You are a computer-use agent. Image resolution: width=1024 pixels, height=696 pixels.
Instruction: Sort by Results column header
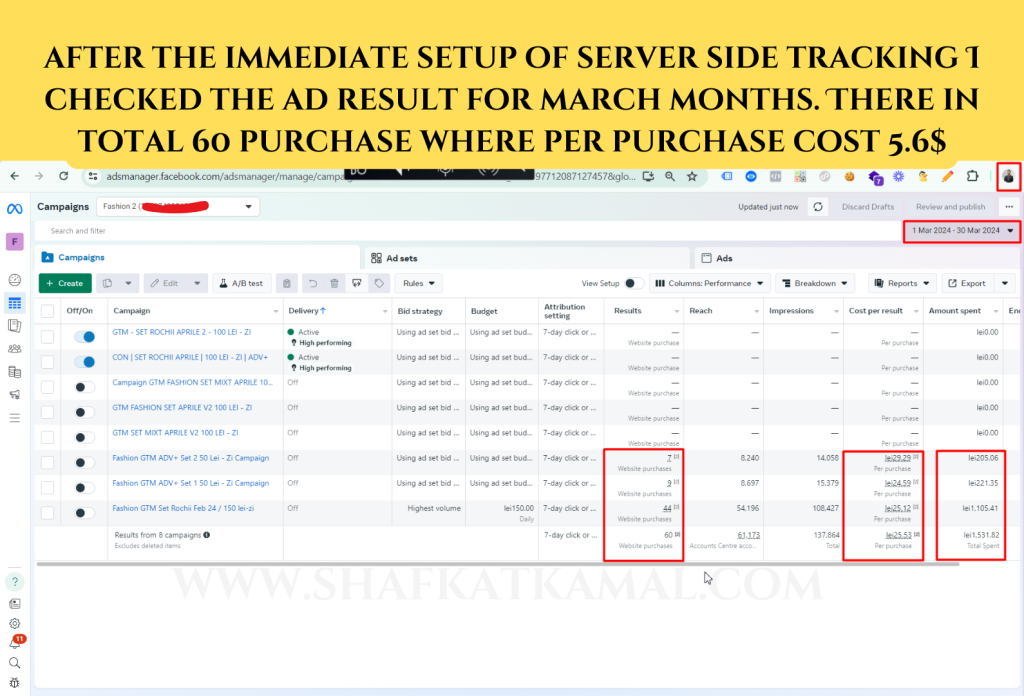pos(628,311)
